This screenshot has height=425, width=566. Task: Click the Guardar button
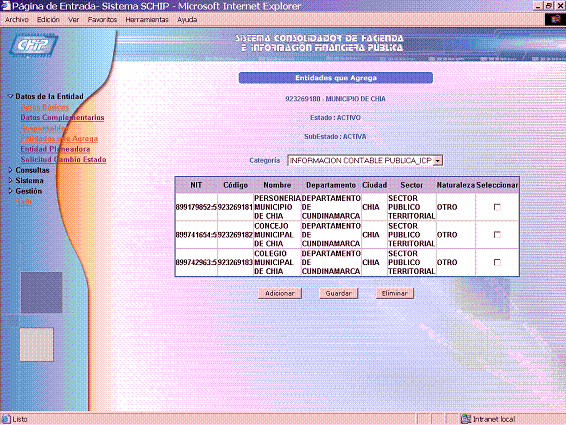click(339, 293)
